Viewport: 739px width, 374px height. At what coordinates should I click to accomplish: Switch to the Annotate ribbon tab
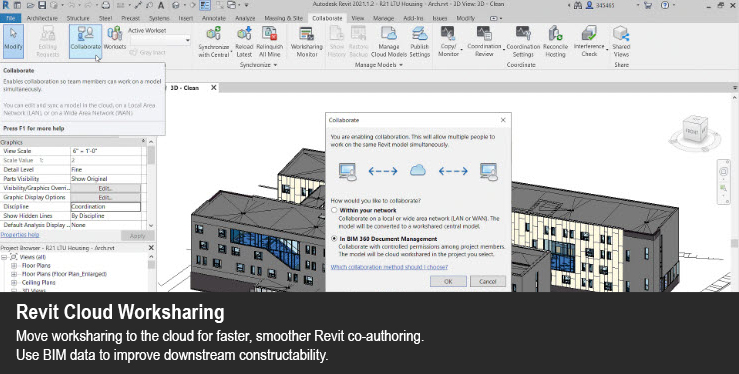coord(214,18)
